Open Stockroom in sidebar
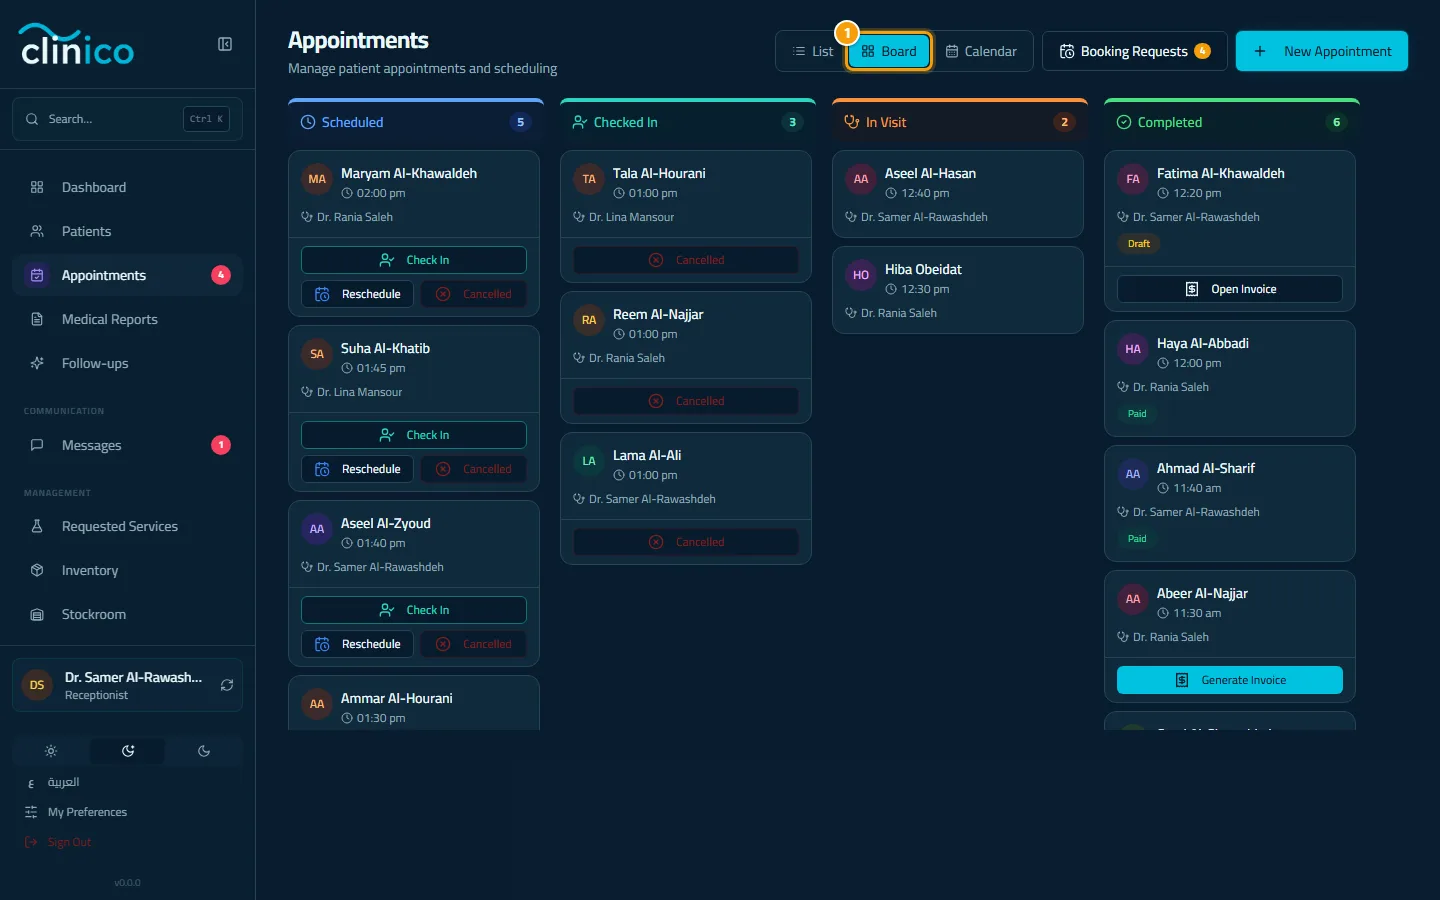 tap(127, 614)
